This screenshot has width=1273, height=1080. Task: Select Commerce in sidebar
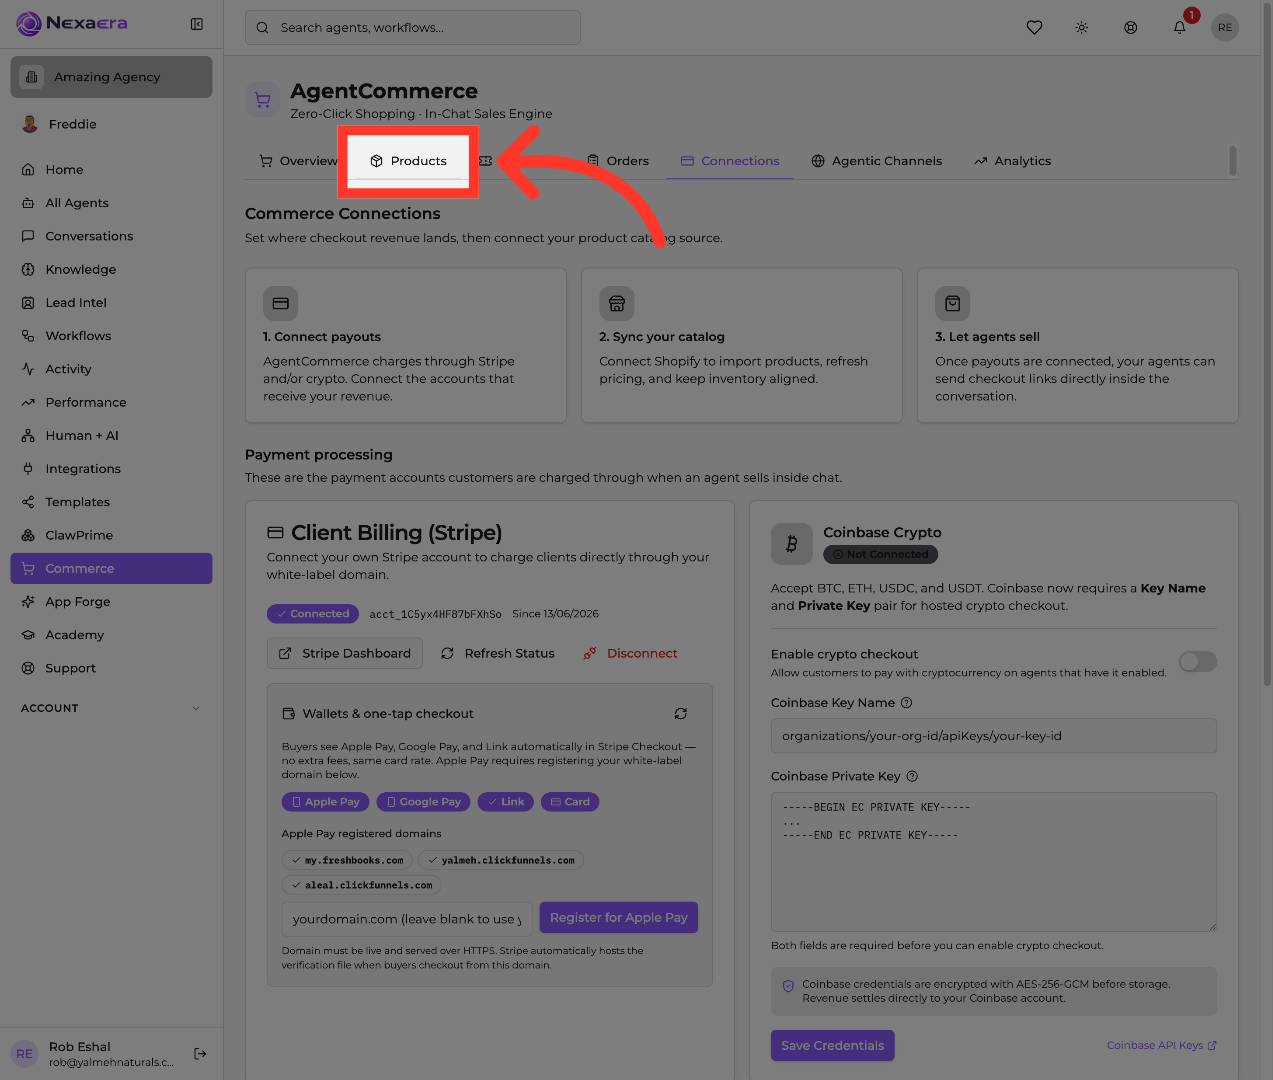click(x=111, y=568)
